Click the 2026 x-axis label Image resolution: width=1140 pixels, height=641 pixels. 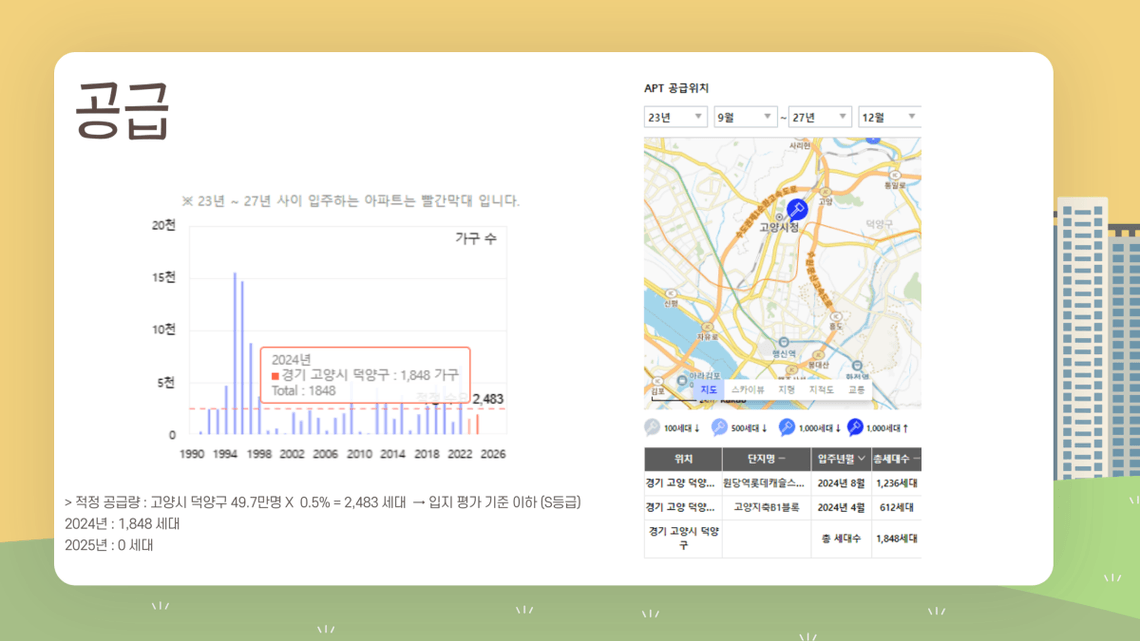[493, 454]
